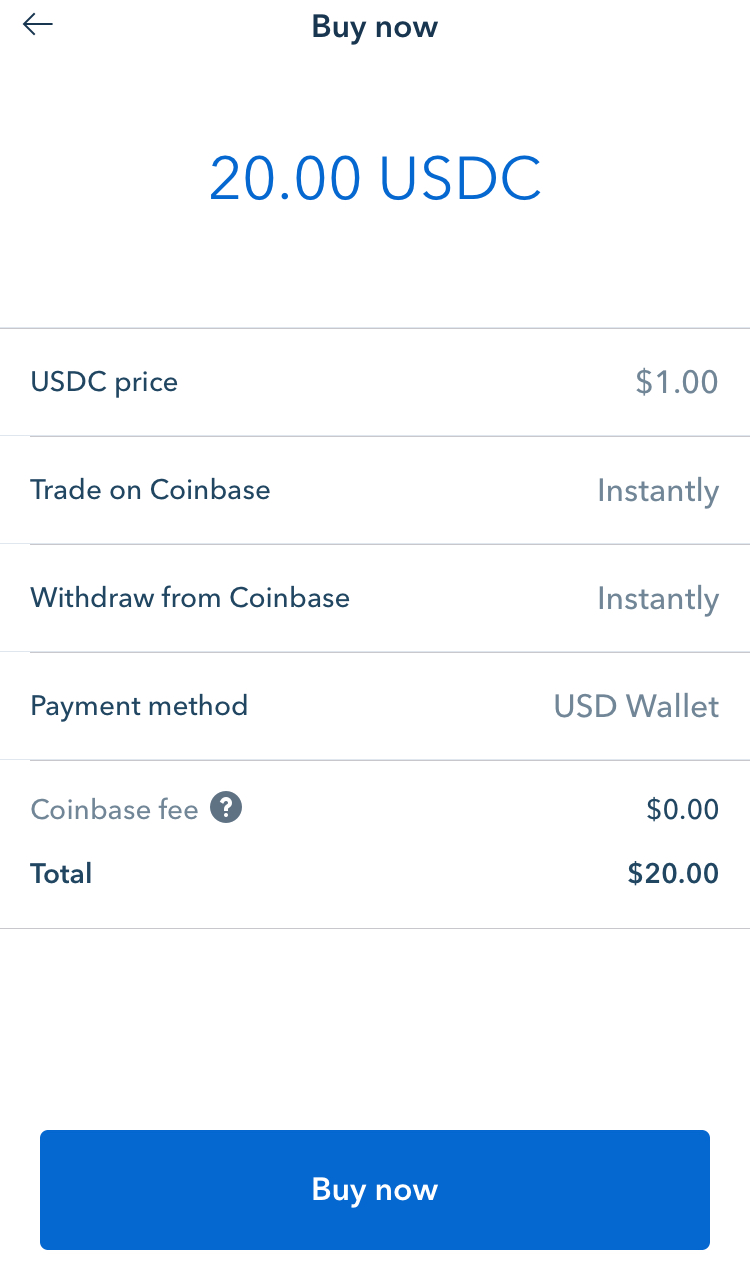This screenshot has height=1275, width=750.
Task: Tap the Coinbase fee label
Action: 114,809
